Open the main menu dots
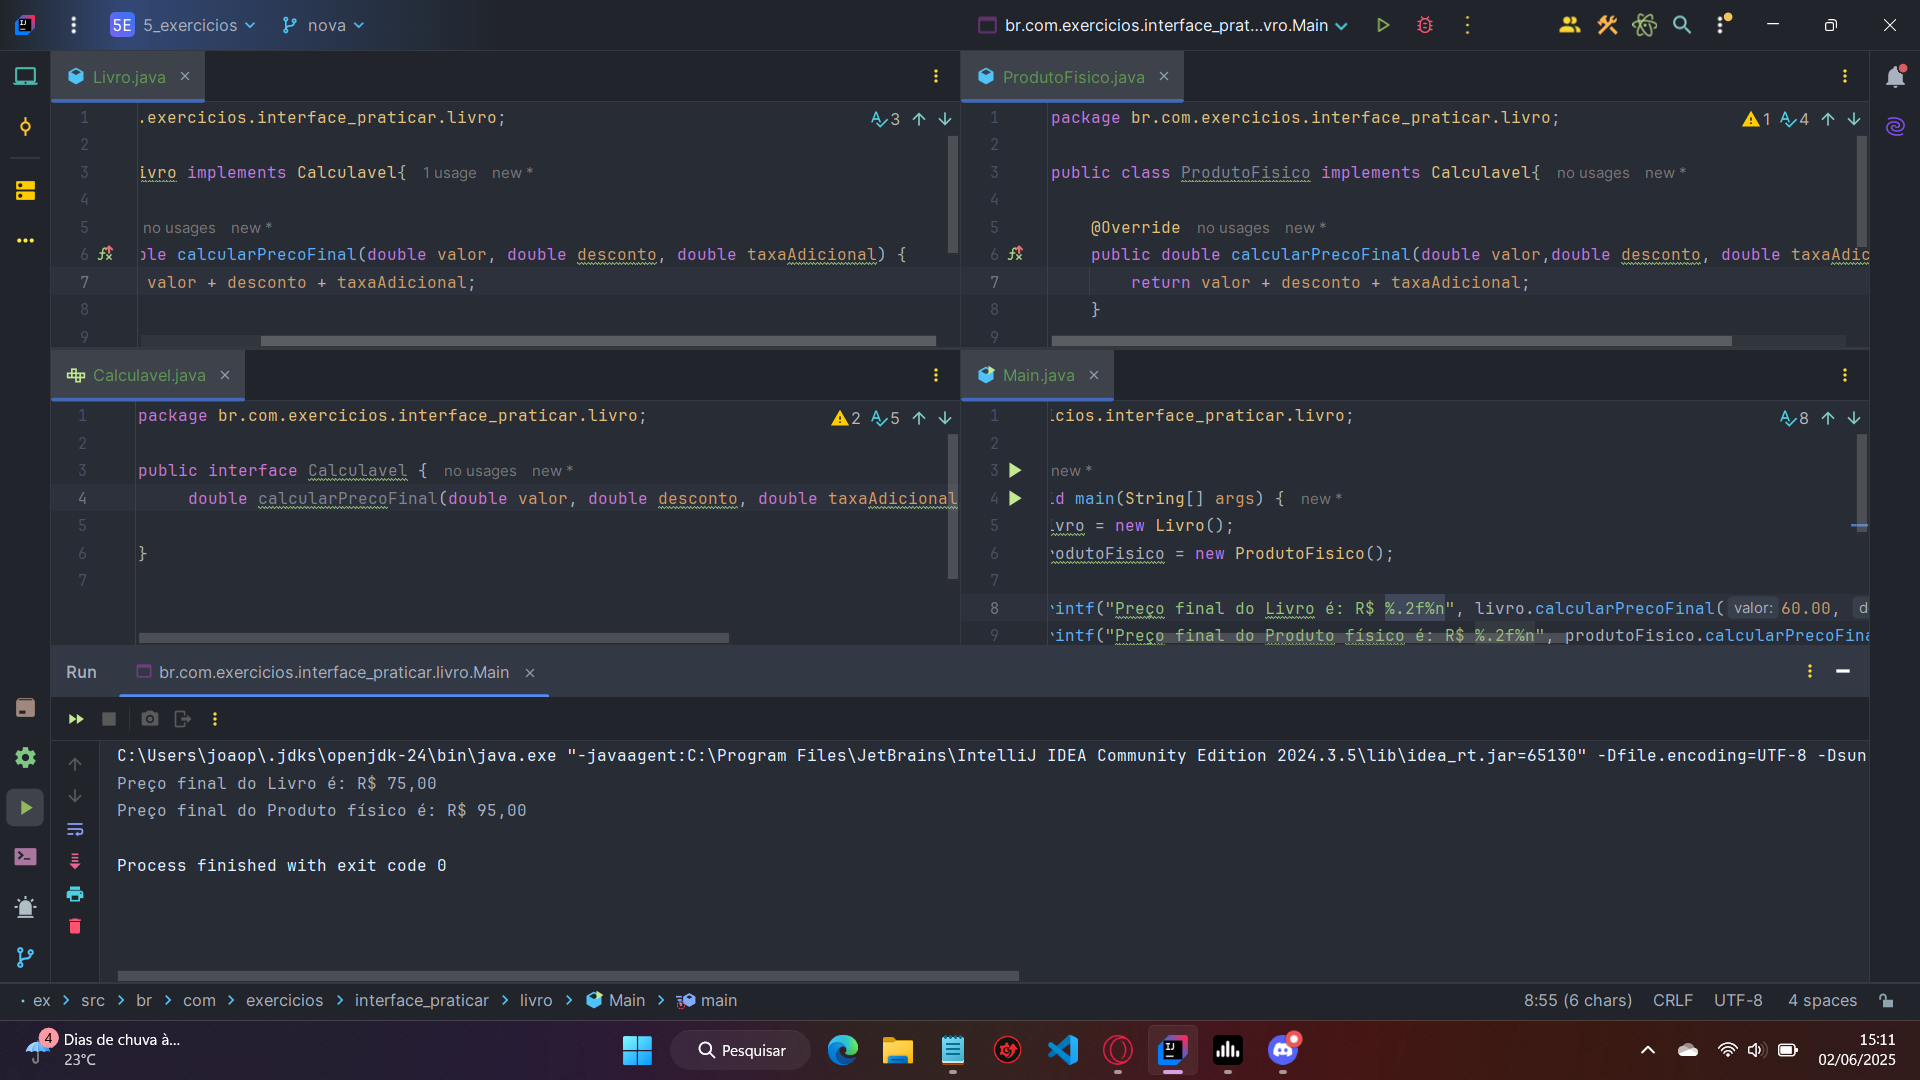This screenshot has width=1920, height=1080. (73, 25)
